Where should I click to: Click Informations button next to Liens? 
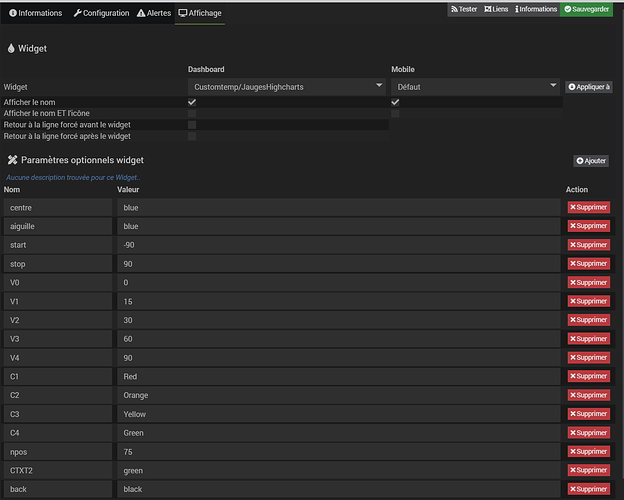536,9
